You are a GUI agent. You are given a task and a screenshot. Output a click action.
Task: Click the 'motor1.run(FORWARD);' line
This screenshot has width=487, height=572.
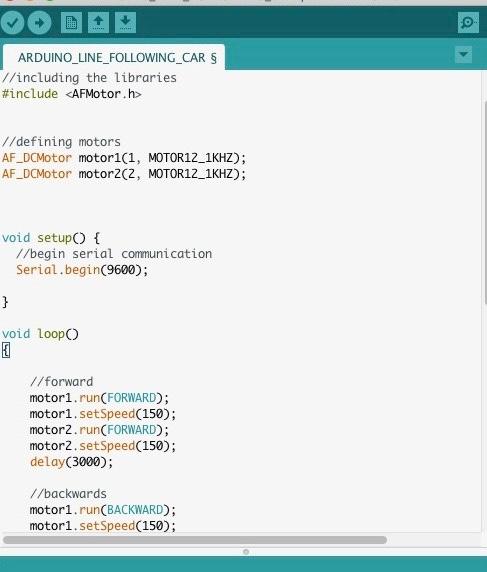pyautogui.click(x=99, y=398)
